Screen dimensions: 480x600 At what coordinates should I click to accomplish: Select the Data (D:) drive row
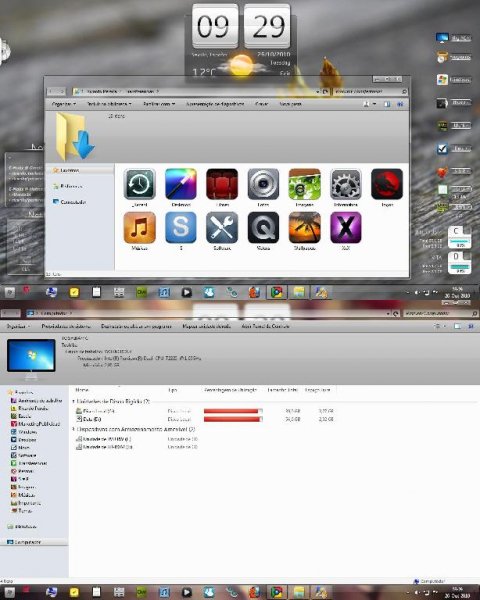[205, 419]
